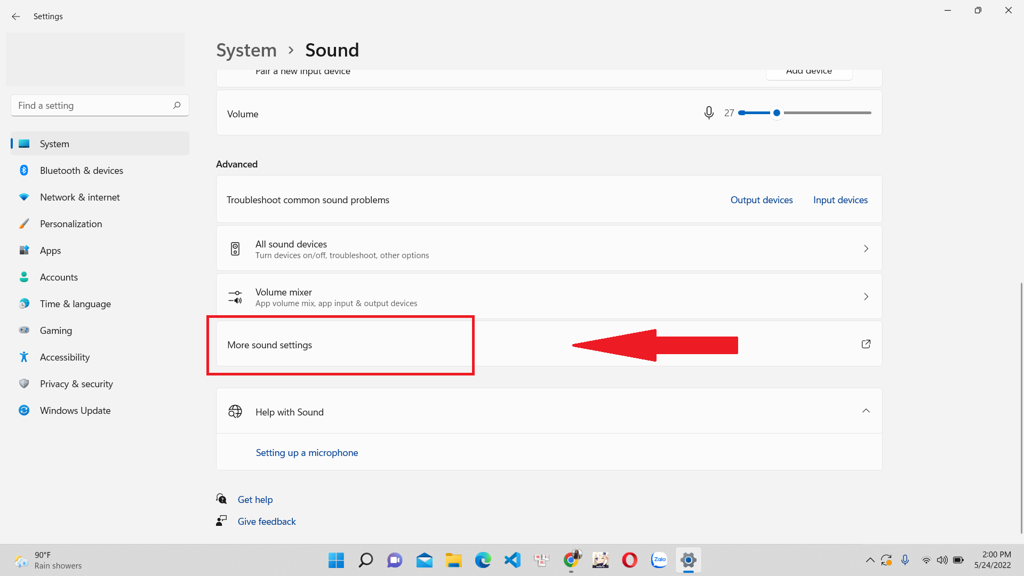Expand the All sound devices entry
1024x576 pixels.
[x=866, y=249]
